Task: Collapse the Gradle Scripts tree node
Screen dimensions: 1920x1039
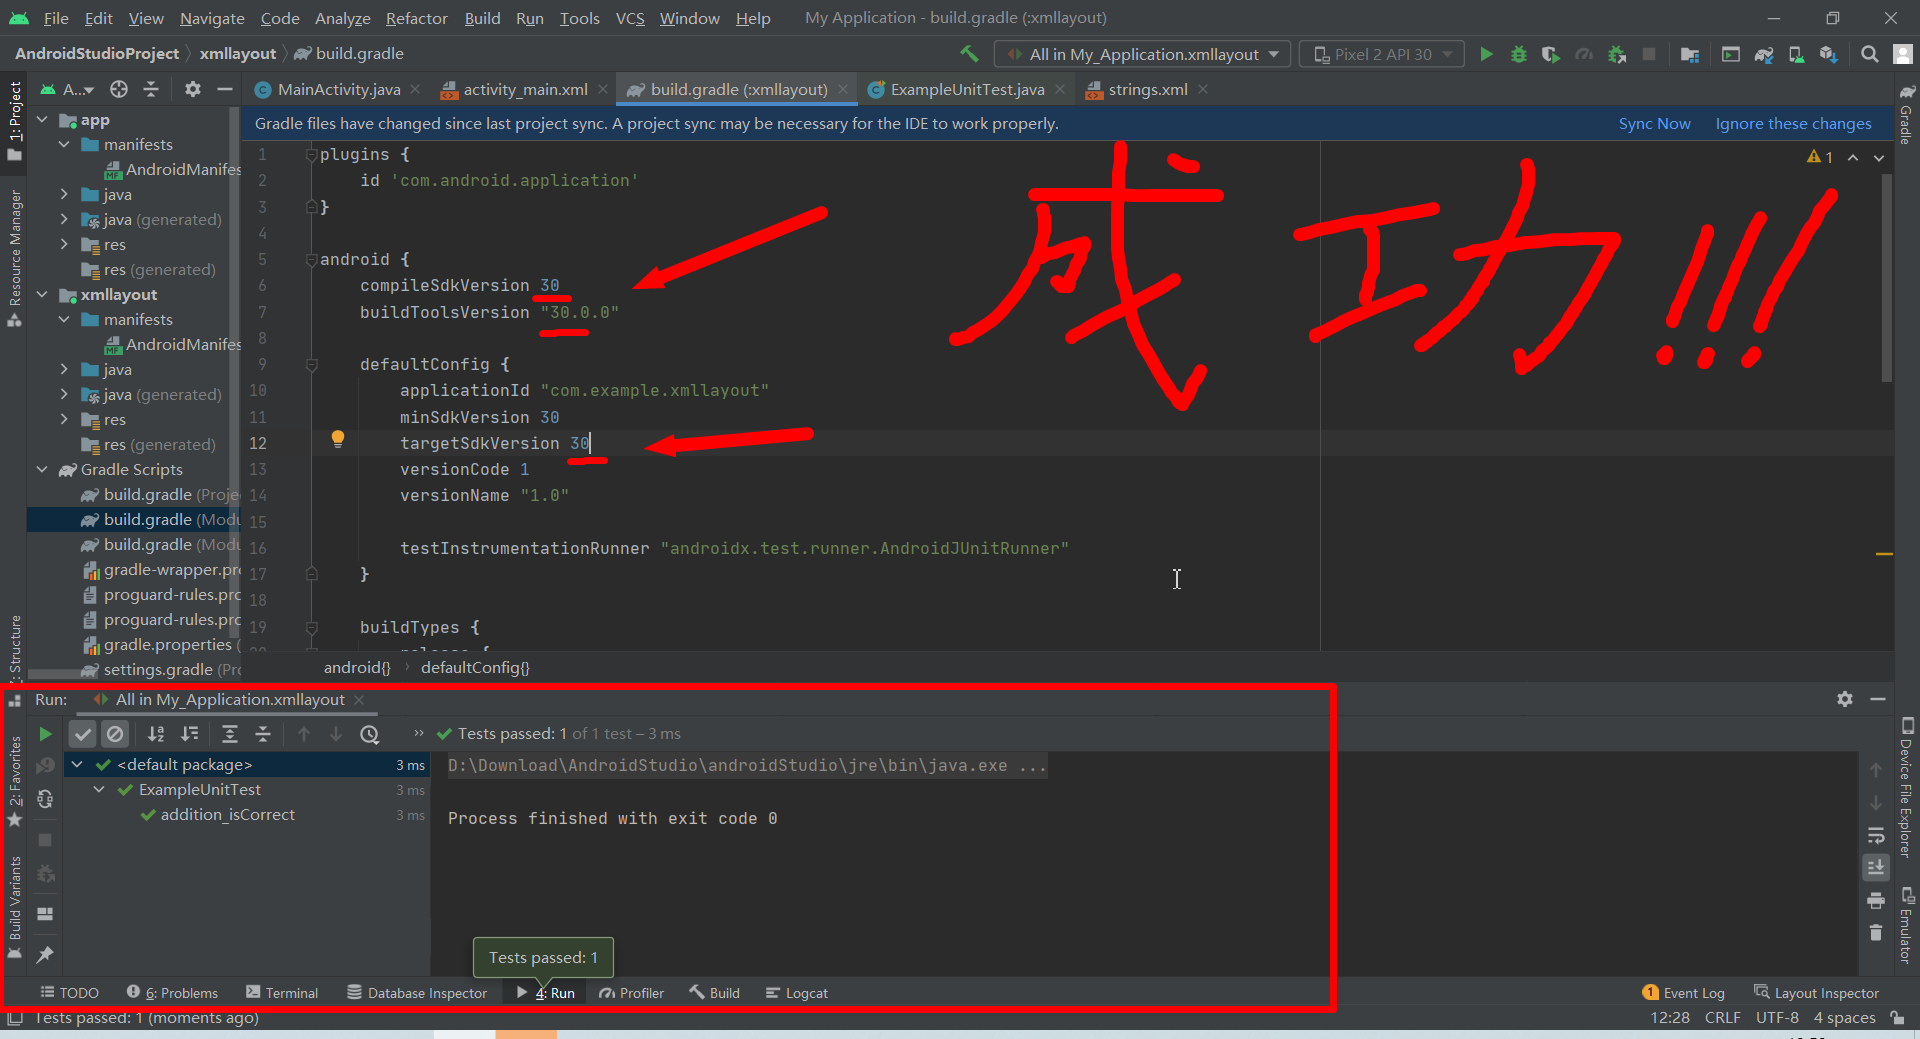Action: [x=42, y=469]
